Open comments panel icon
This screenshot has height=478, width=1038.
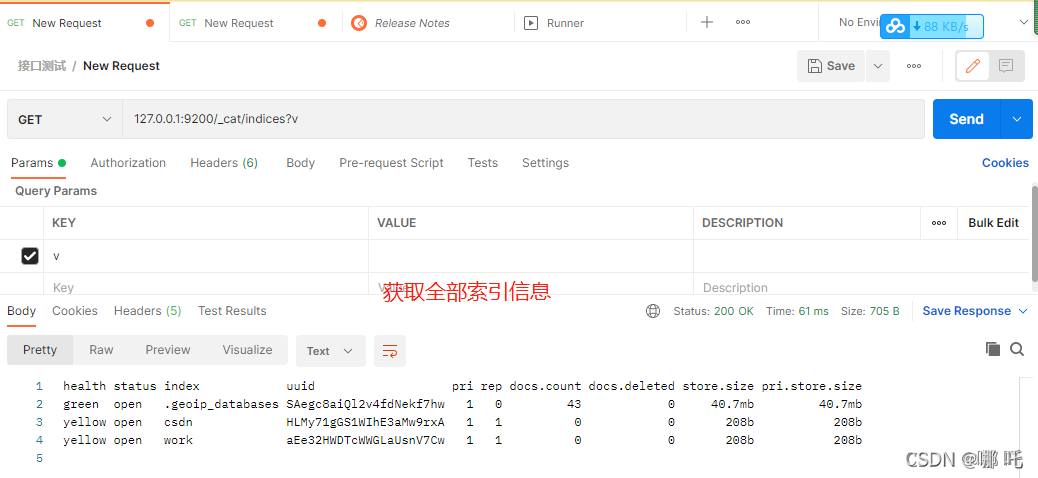[1006, 66]
